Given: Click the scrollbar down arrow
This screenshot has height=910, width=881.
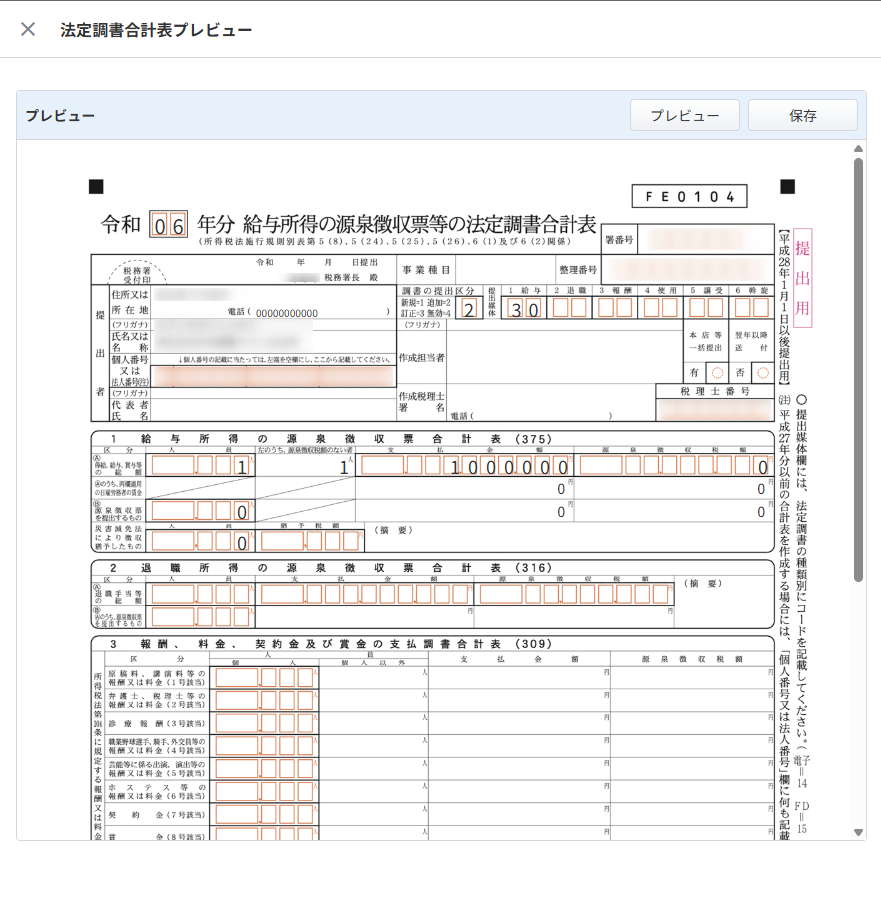Looking at the screenshot, I should pyautogui.click(x=857, y=831).
